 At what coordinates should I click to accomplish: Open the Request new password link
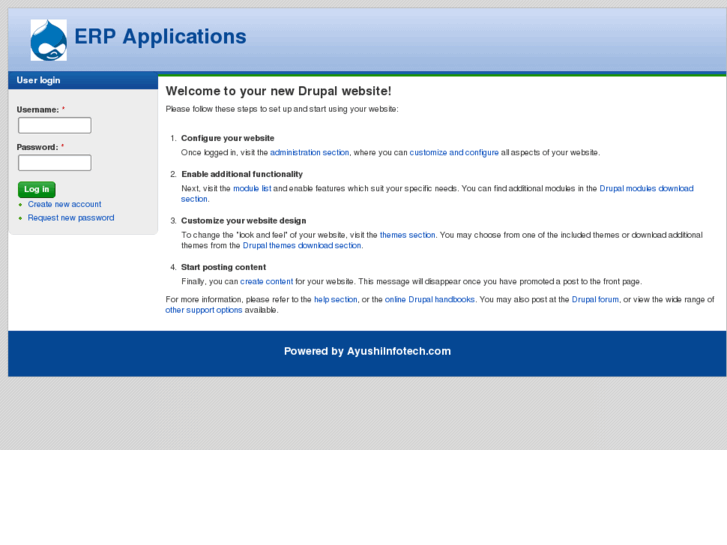click(x=71, y=218)
